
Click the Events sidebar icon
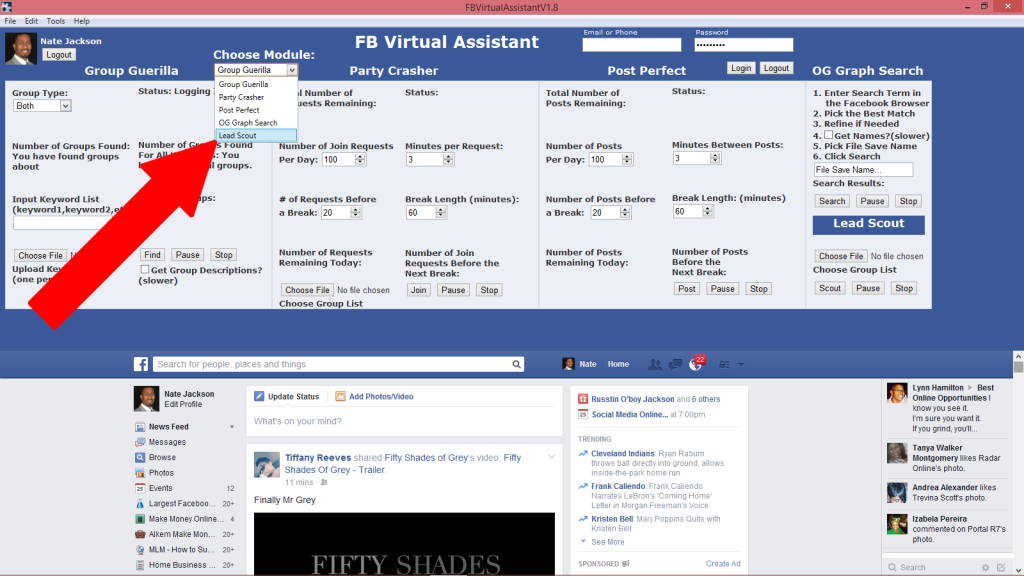point(140,488)
